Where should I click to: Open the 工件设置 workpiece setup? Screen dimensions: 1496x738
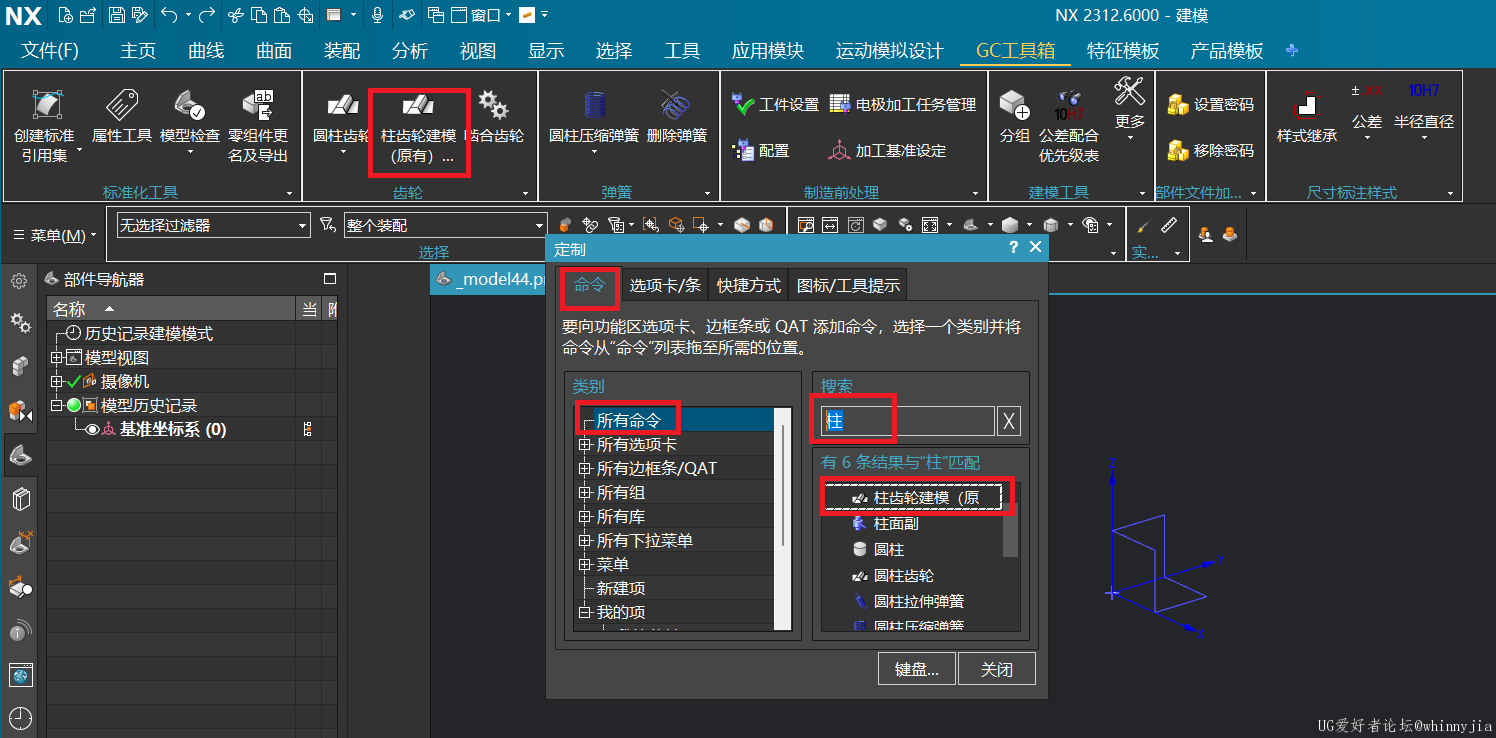coord(775,104)
